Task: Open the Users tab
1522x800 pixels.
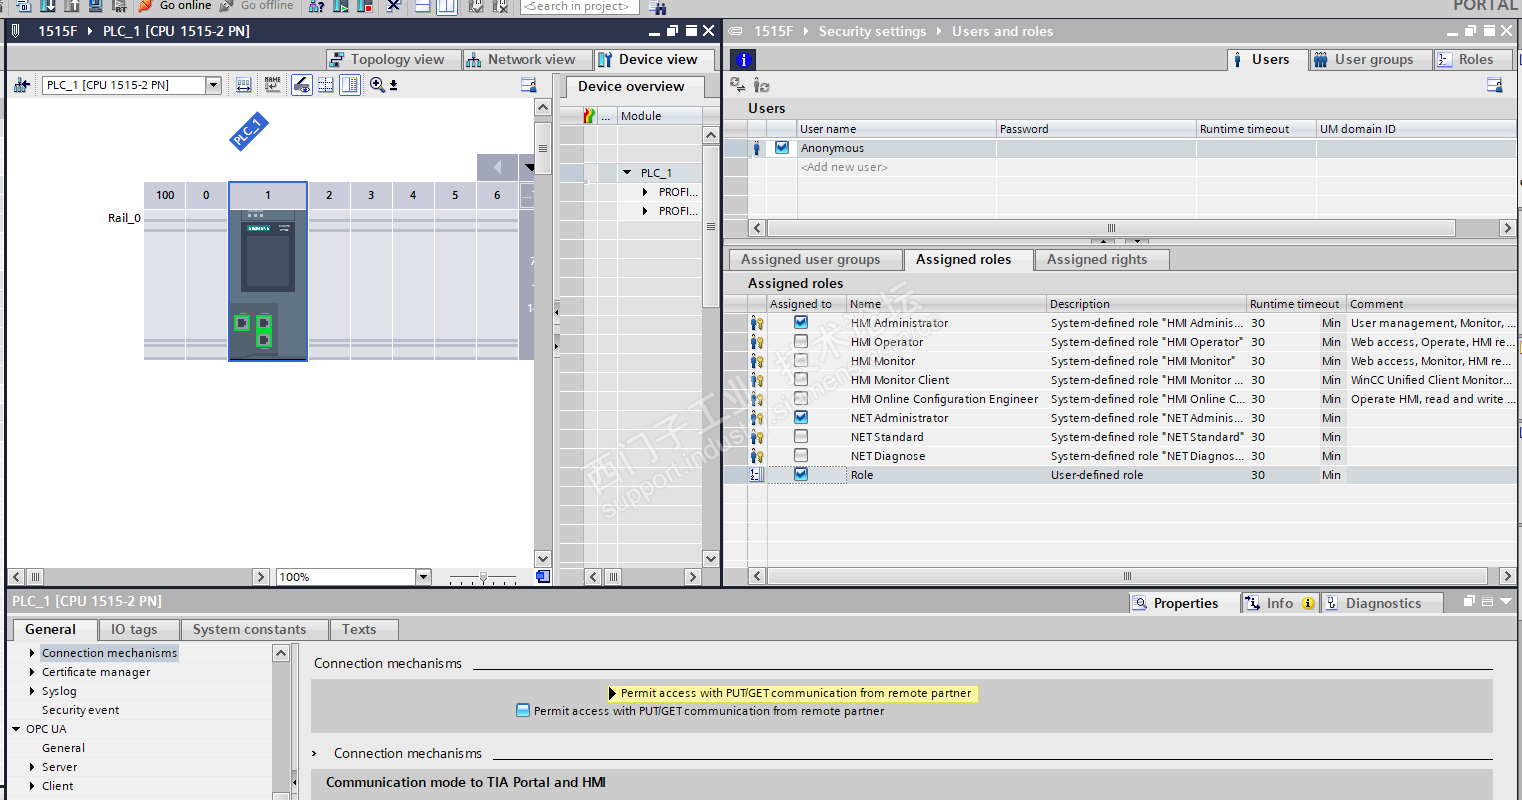Action: (x=1267, y=60)
